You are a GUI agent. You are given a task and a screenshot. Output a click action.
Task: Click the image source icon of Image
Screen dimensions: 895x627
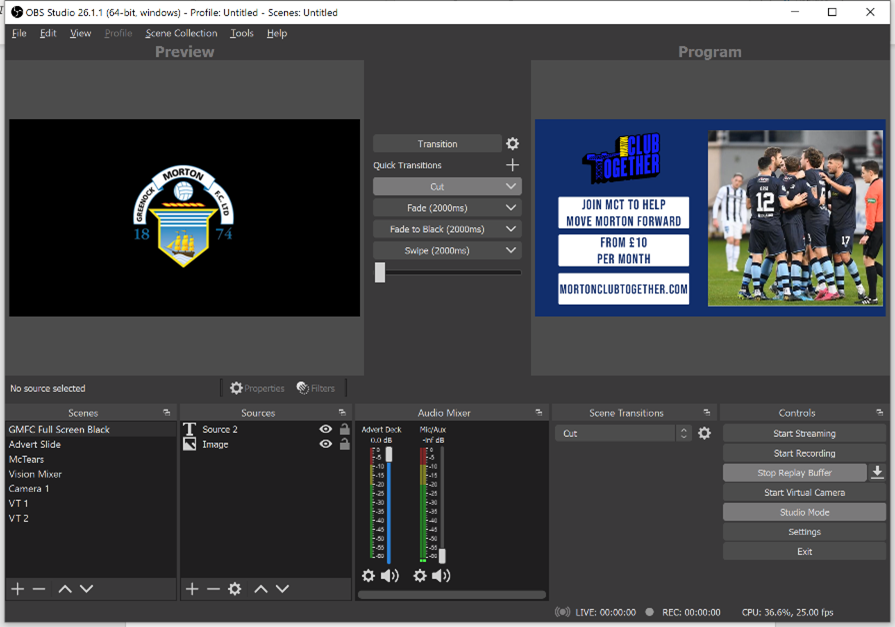pos(190,444)
